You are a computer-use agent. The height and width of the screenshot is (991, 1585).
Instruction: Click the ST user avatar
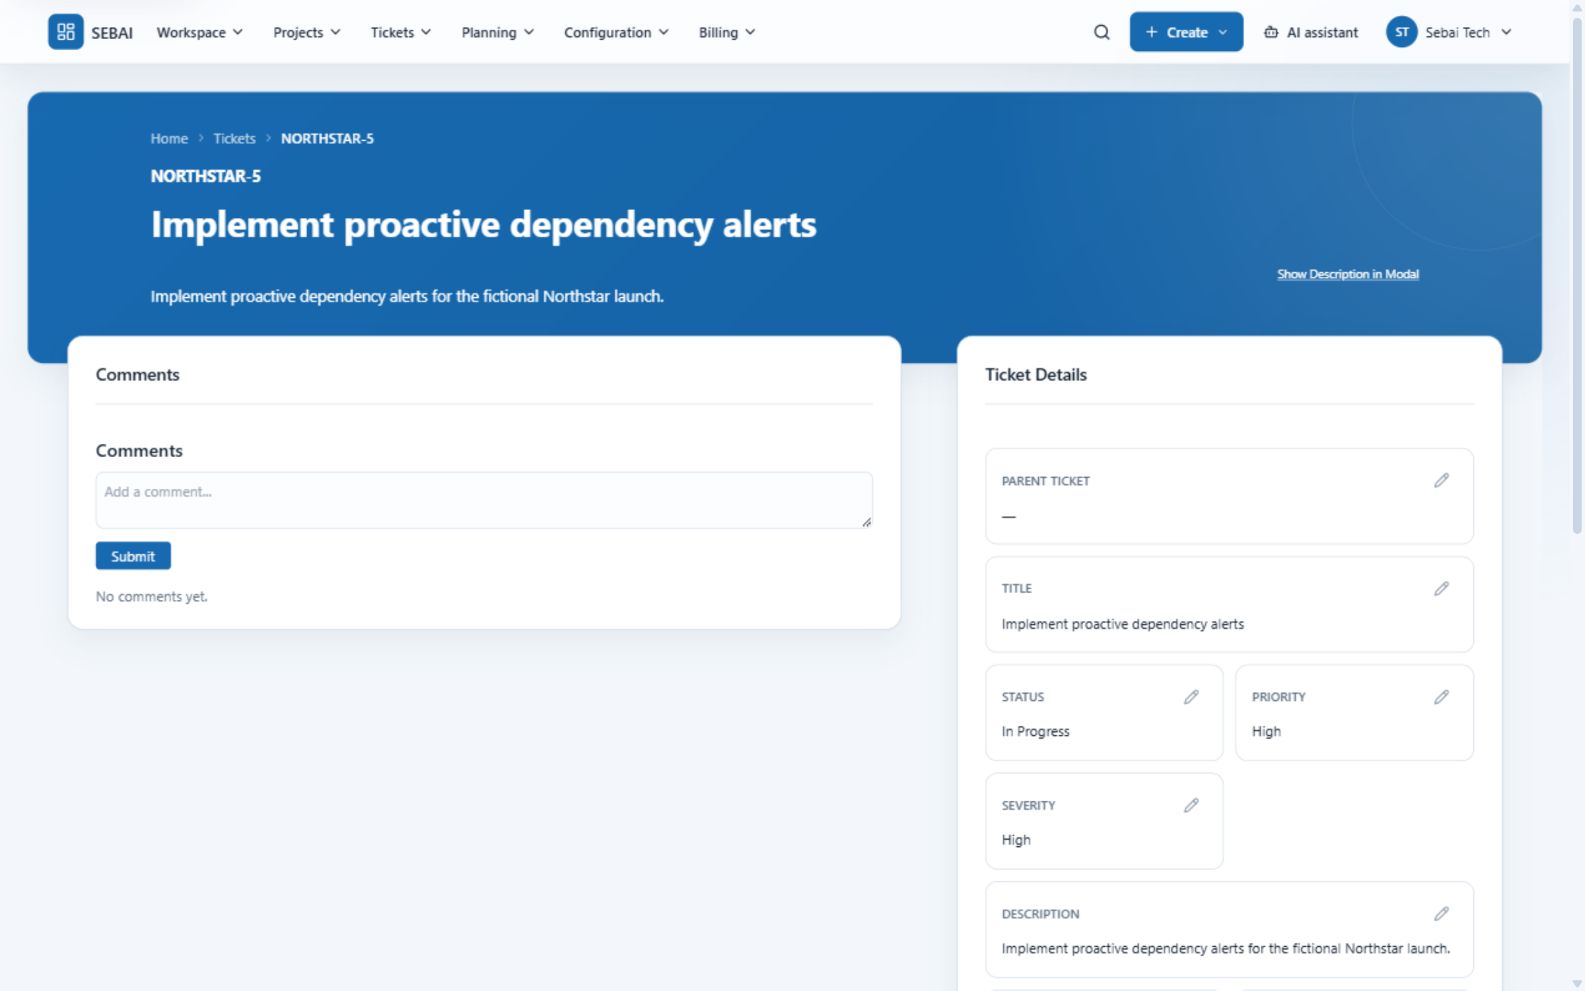coord(1402,32)
